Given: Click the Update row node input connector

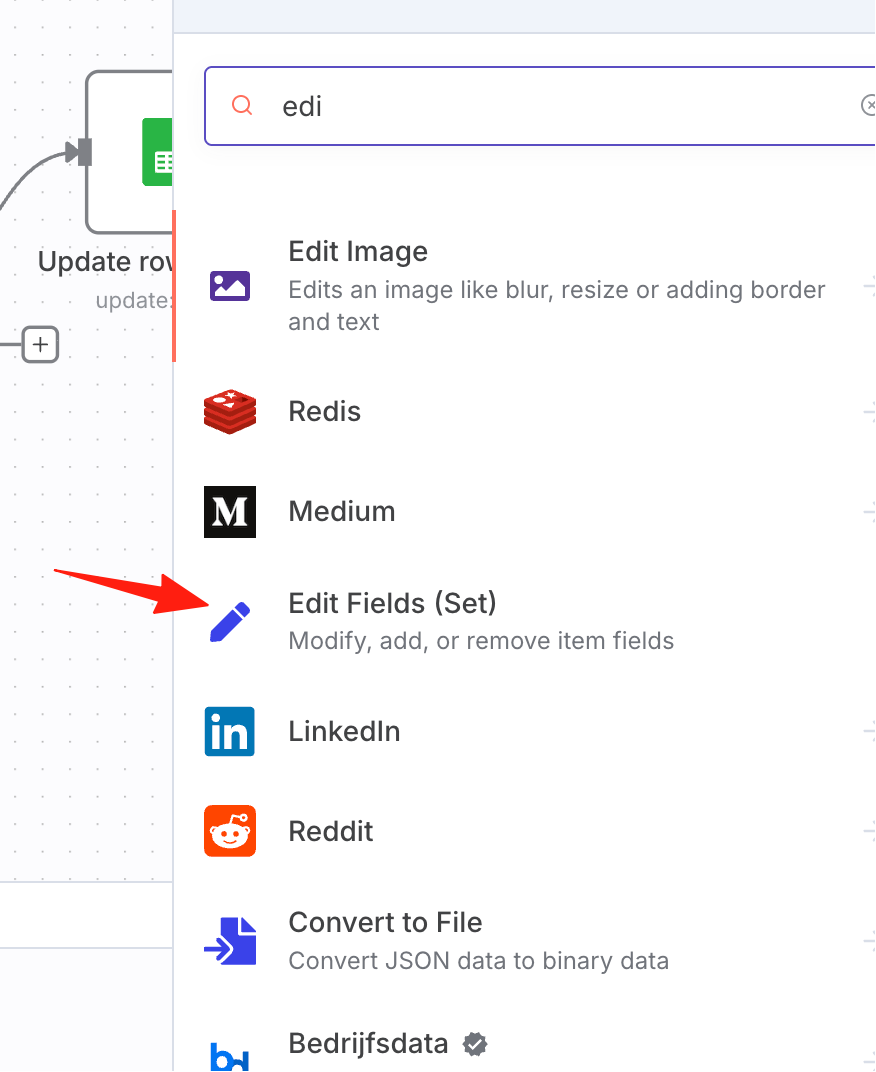Looking at the screenshot, I should [84, 152].
